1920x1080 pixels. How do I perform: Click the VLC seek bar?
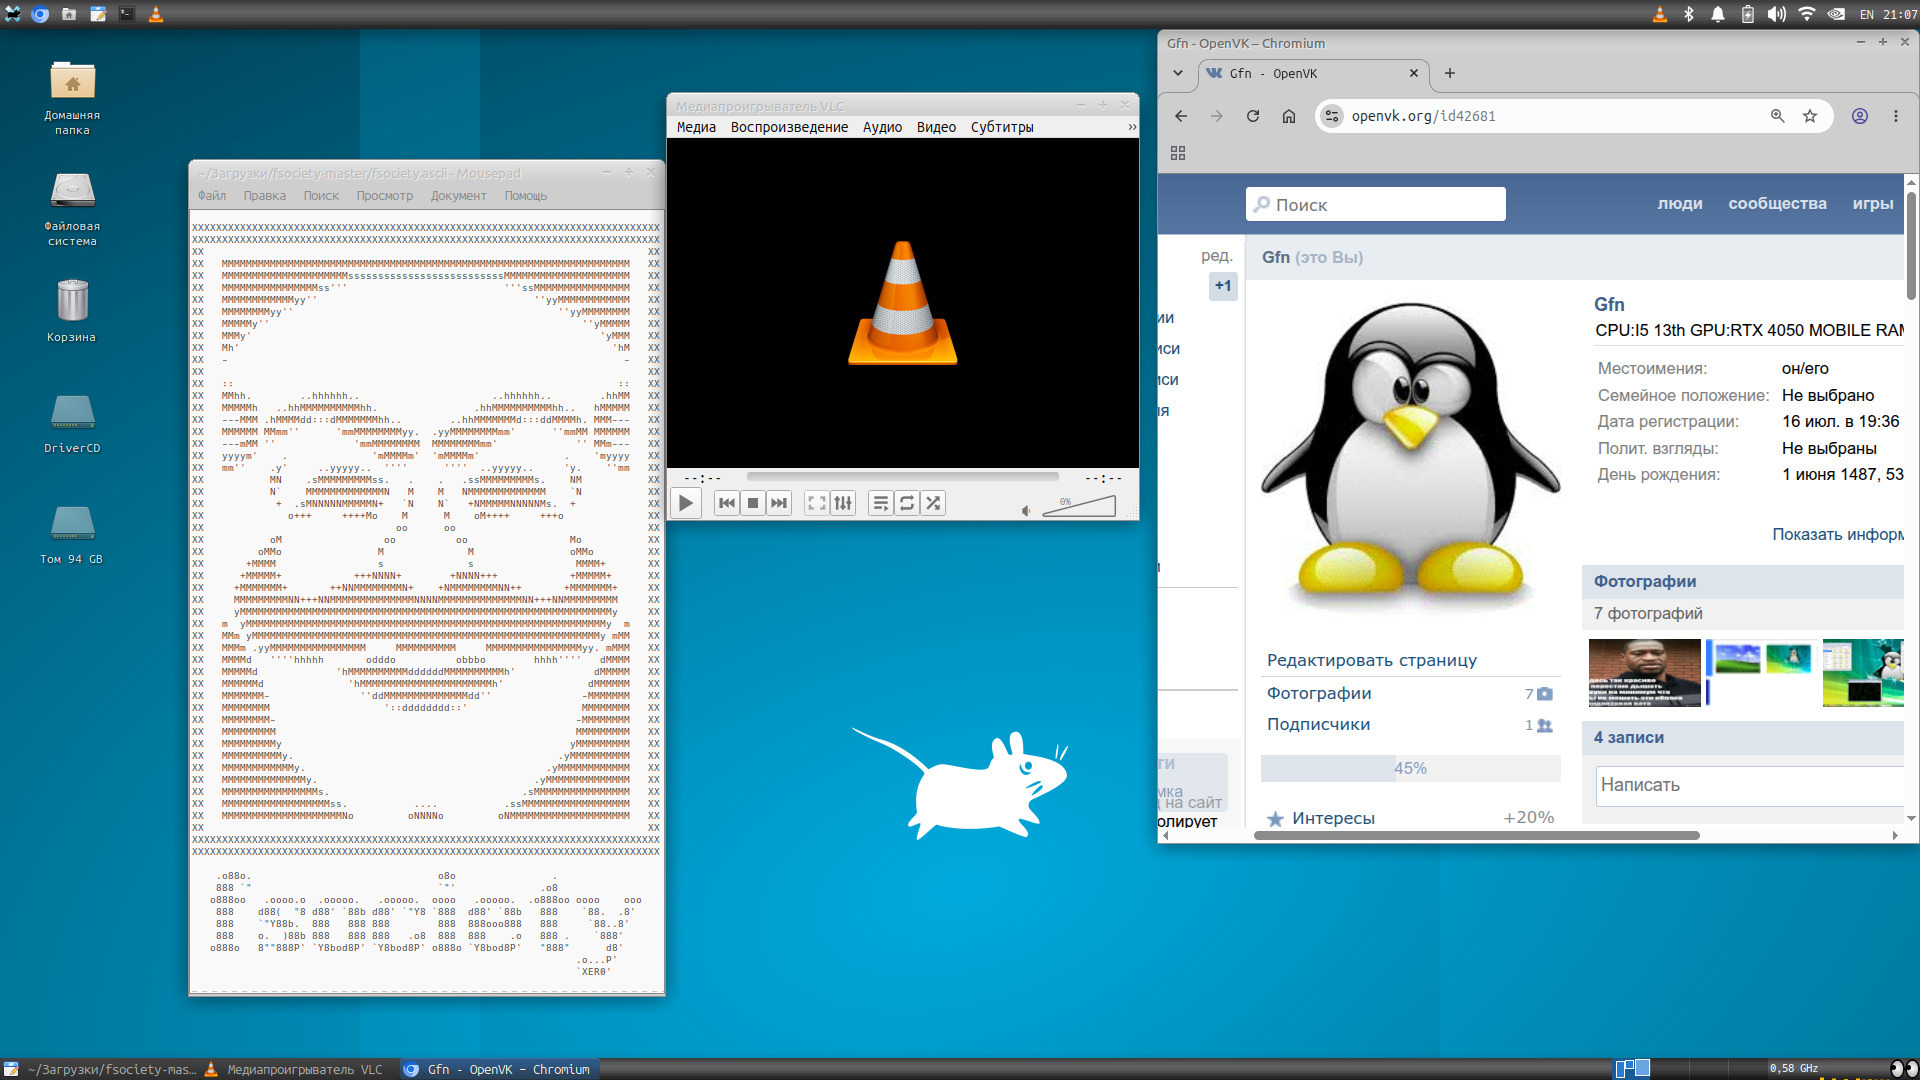[902, 477]
